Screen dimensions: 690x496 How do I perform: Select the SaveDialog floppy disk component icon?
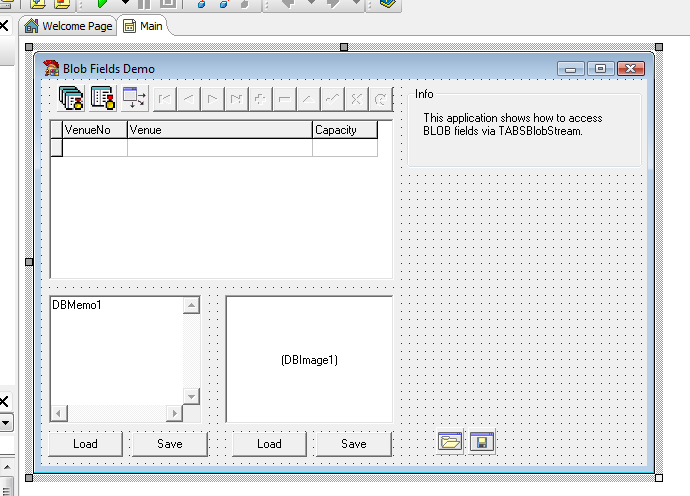482,442
